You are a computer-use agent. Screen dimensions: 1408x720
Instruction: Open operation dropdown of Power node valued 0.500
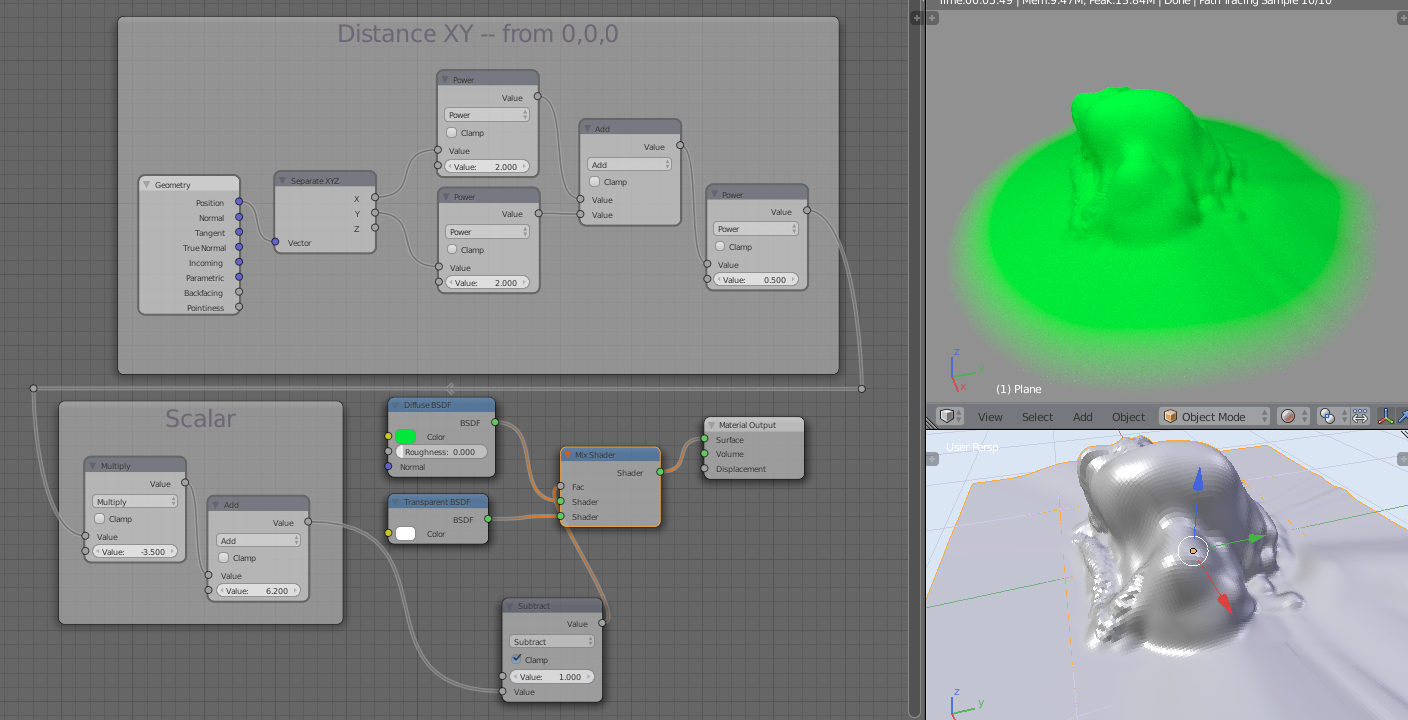[x=755, y=229]
